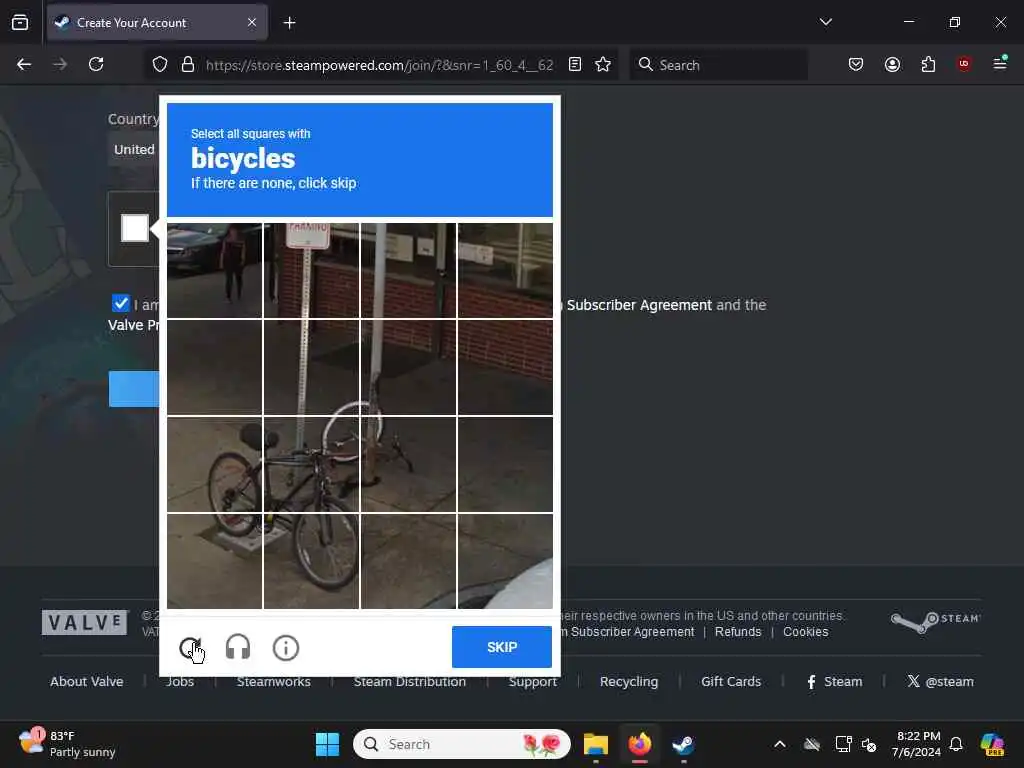Open Windows Start menu
1024x768 pixels.
coord(327,744)
